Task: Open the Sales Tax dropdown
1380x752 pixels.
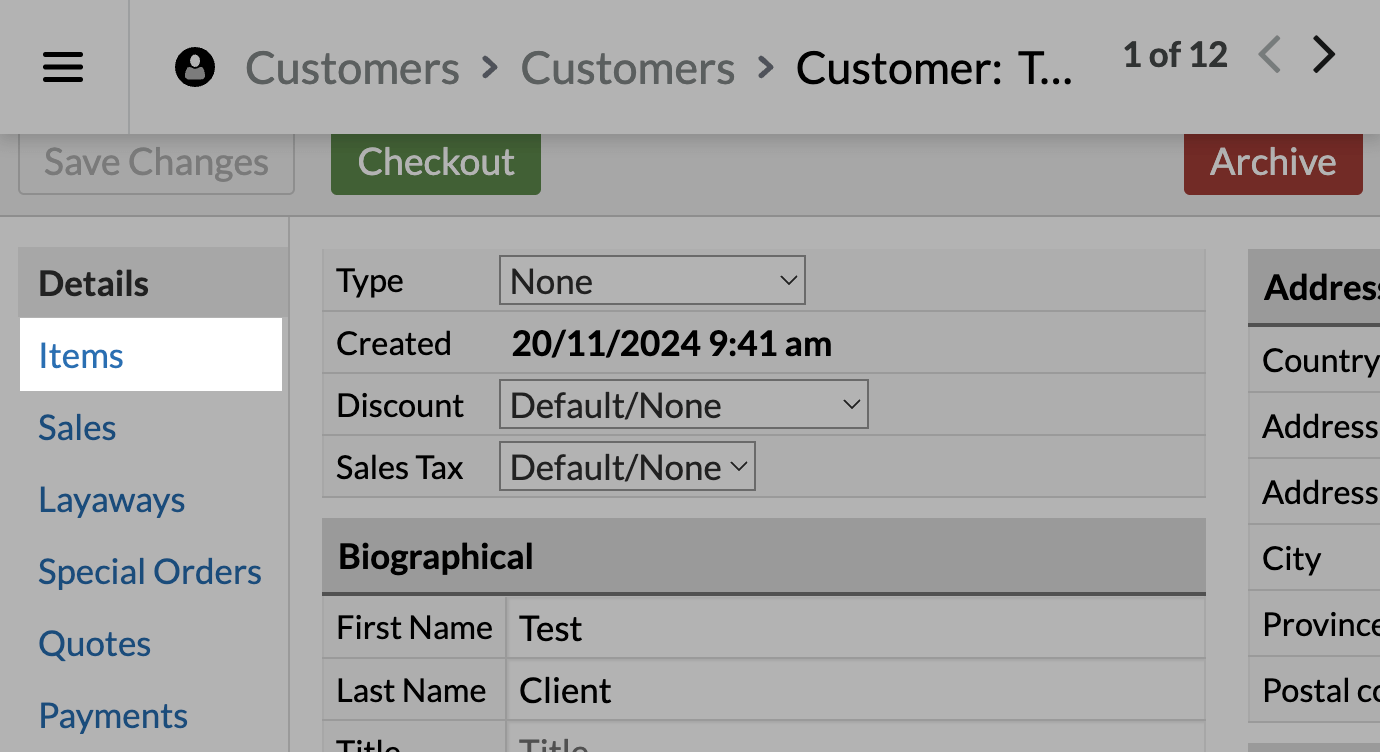Action: [x=627, y=467]
